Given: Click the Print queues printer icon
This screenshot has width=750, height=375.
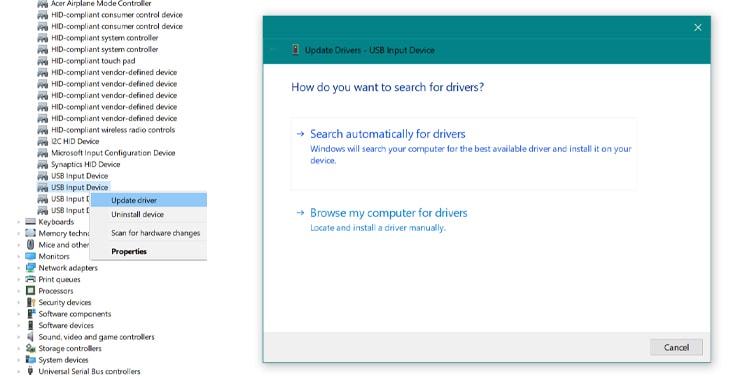Looking at the screenshot, I should 31,279.
